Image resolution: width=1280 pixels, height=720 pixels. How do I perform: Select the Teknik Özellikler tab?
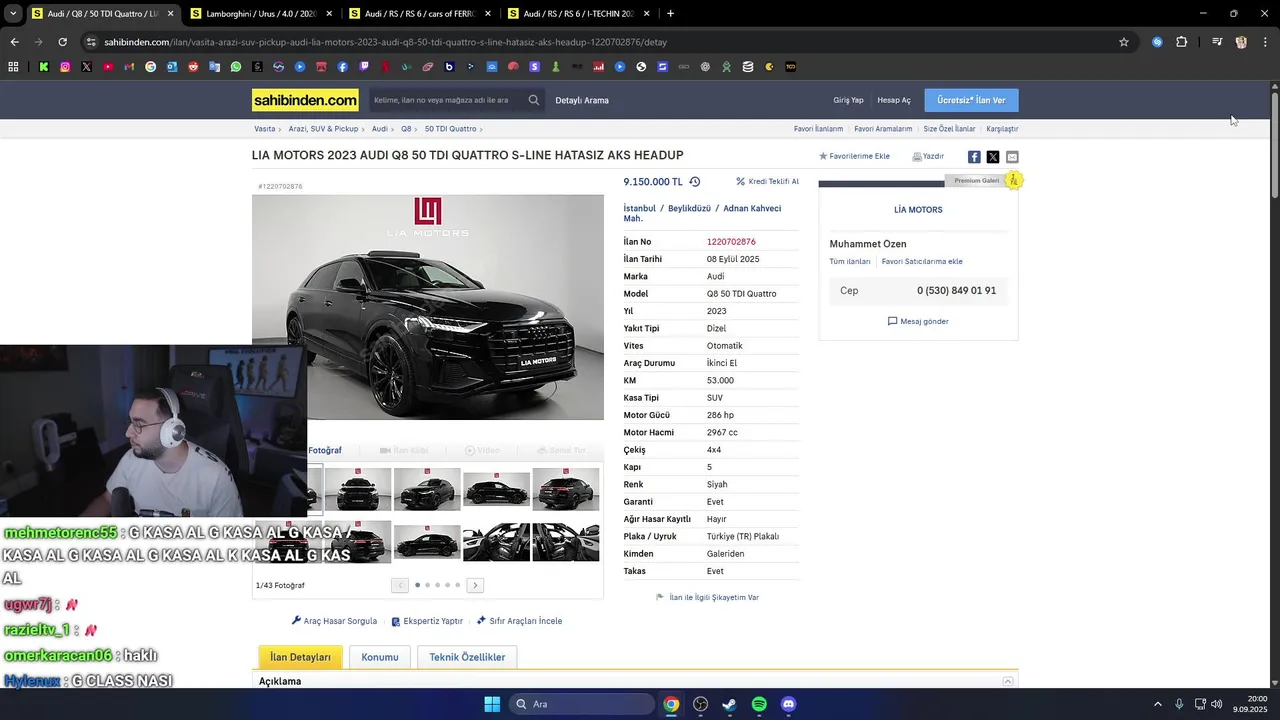[467, 657]
